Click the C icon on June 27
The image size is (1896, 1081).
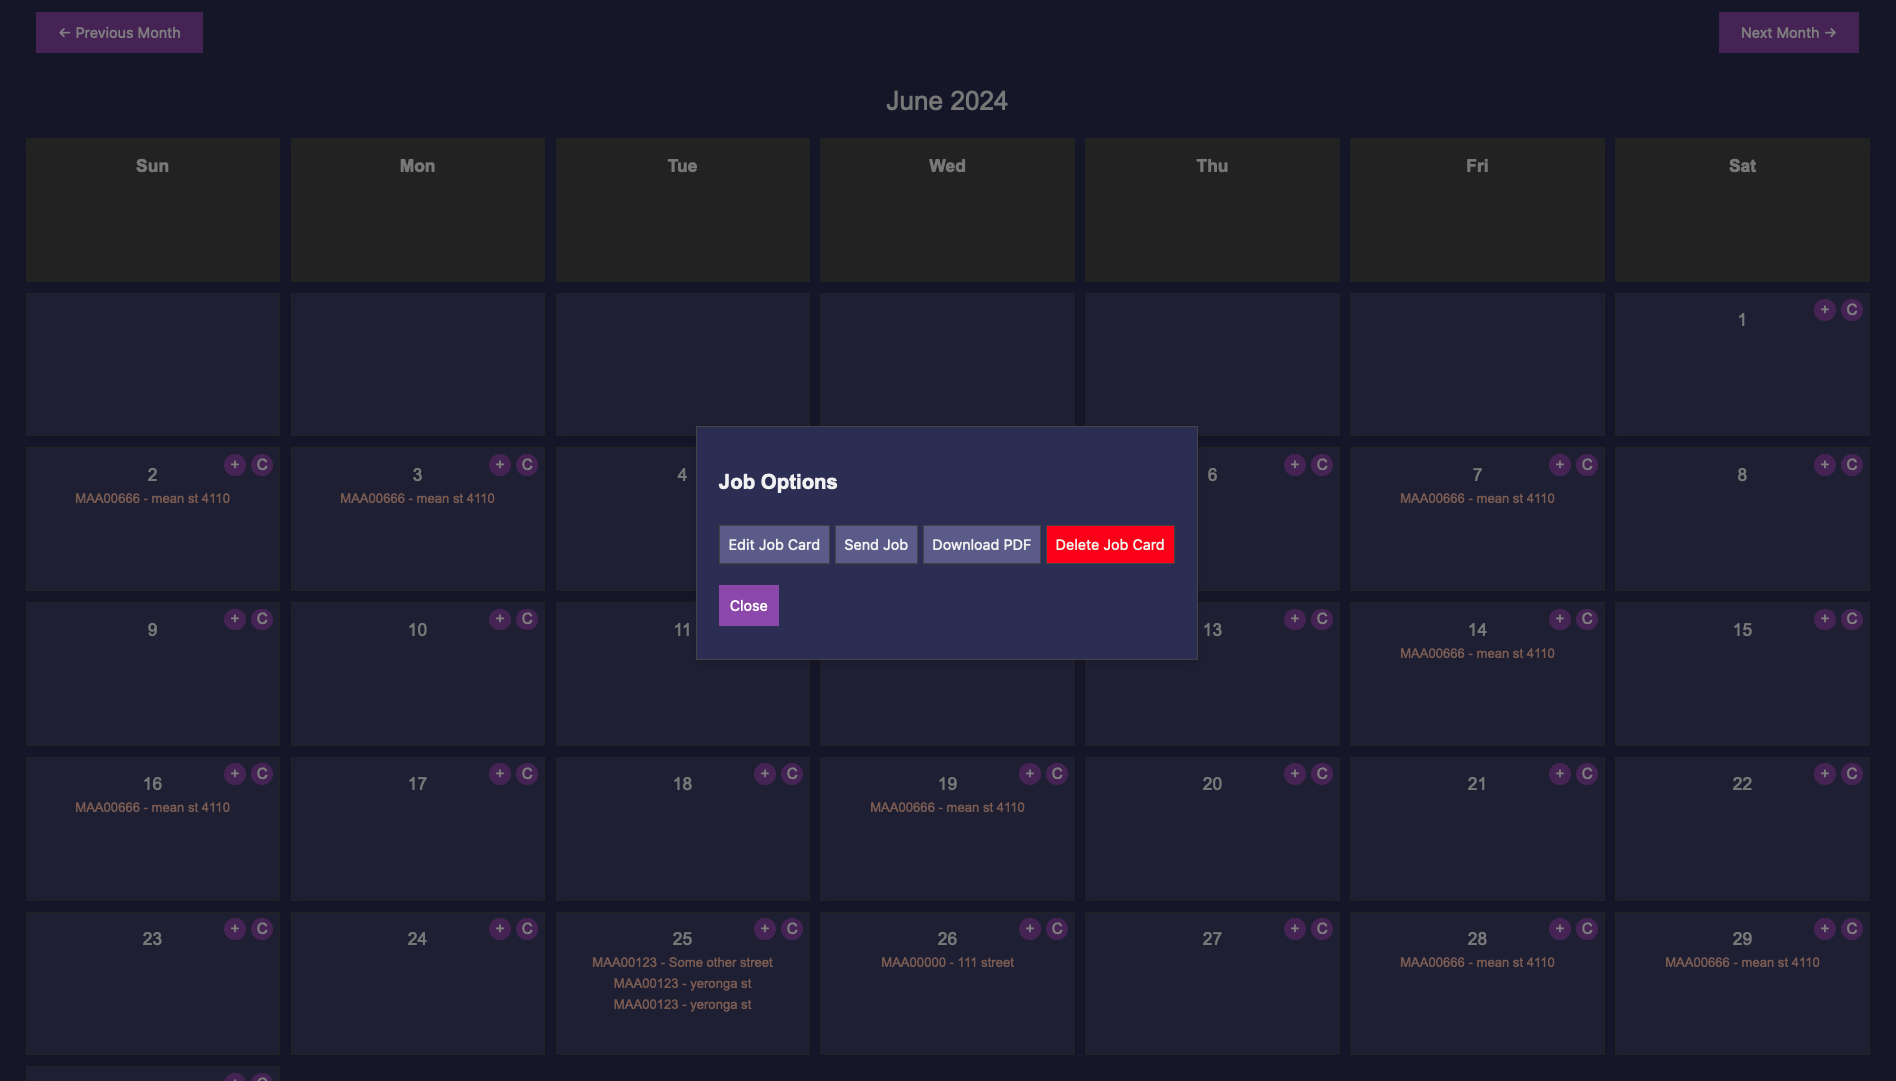(x=1320, y=928)
